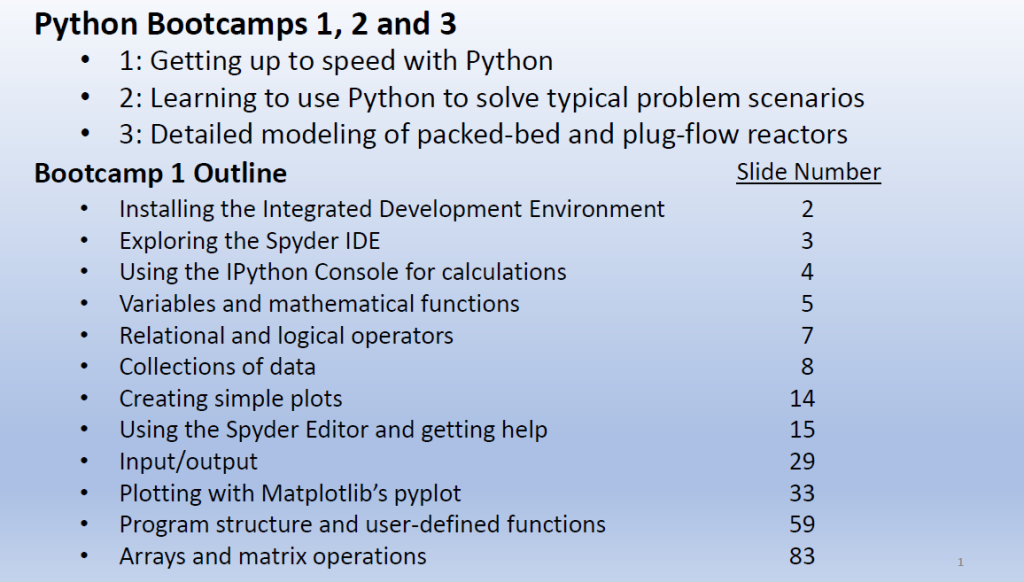Click "Using the Spyder Editor and getting help"

[333, 430]
